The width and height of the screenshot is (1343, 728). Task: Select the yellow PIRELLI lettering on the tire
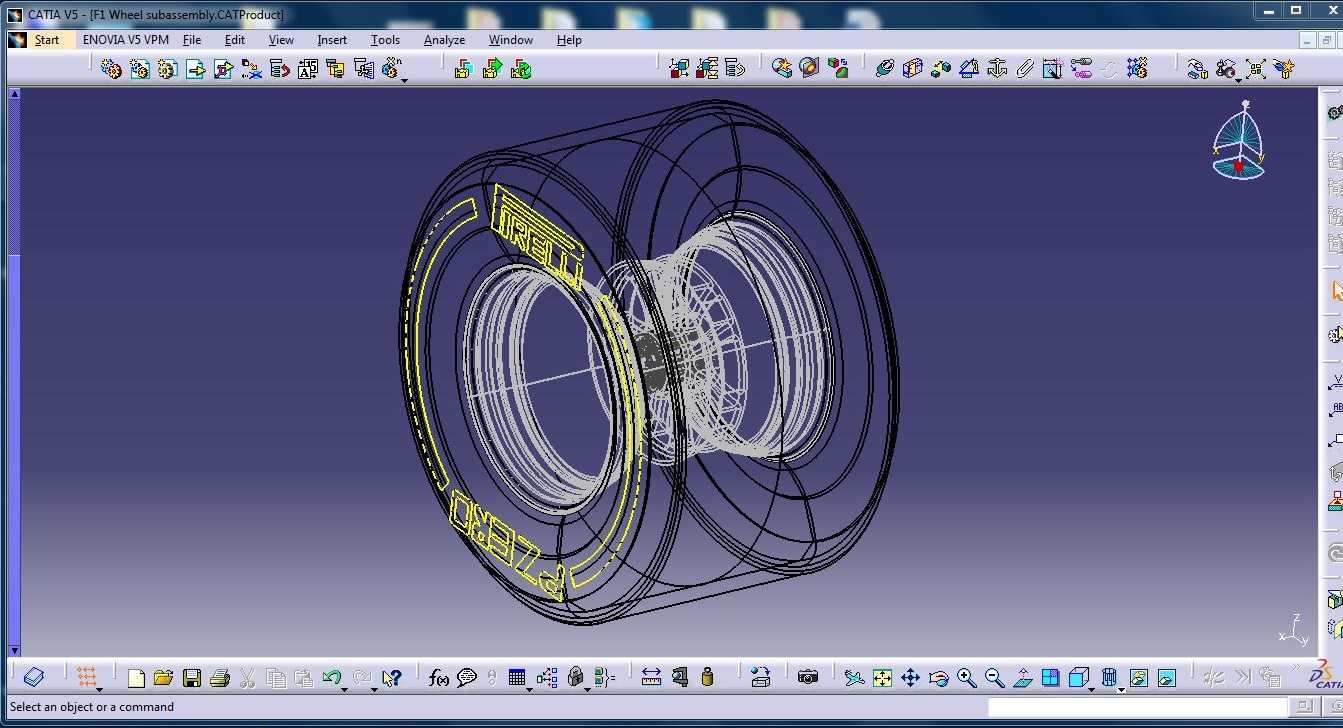538,238
